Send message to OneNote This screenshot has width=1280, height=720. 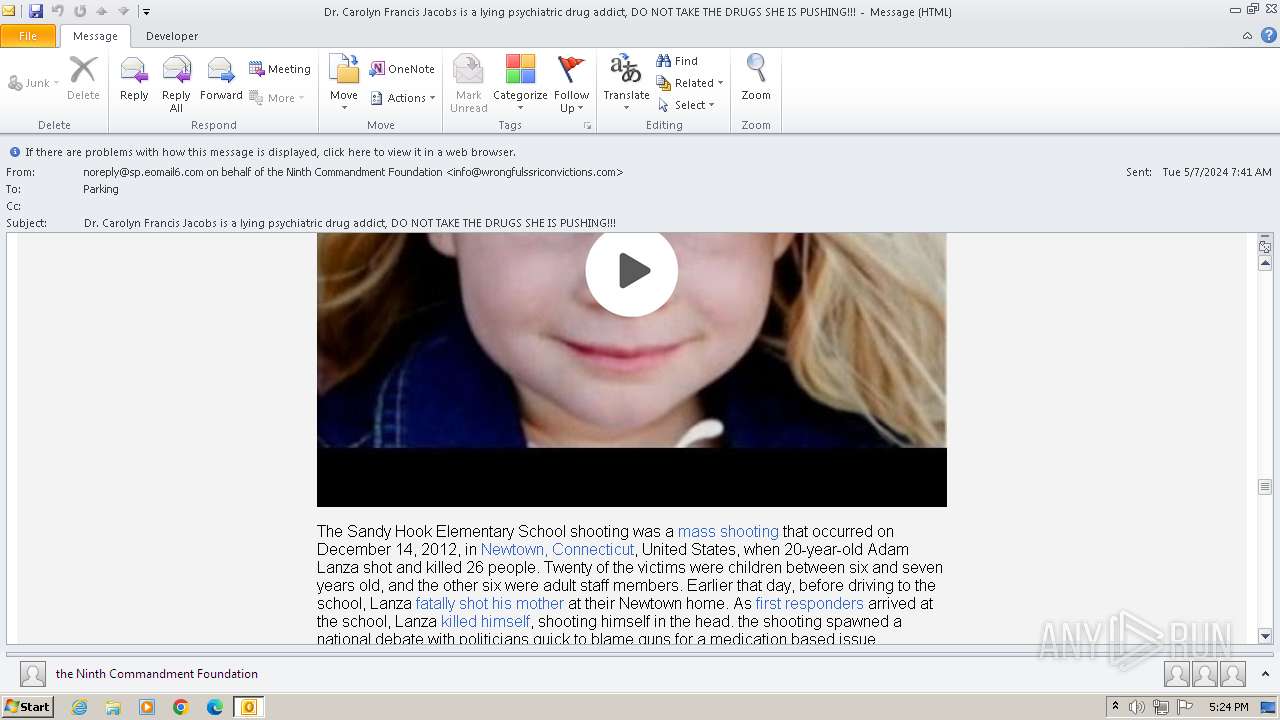tap(402, 69)
